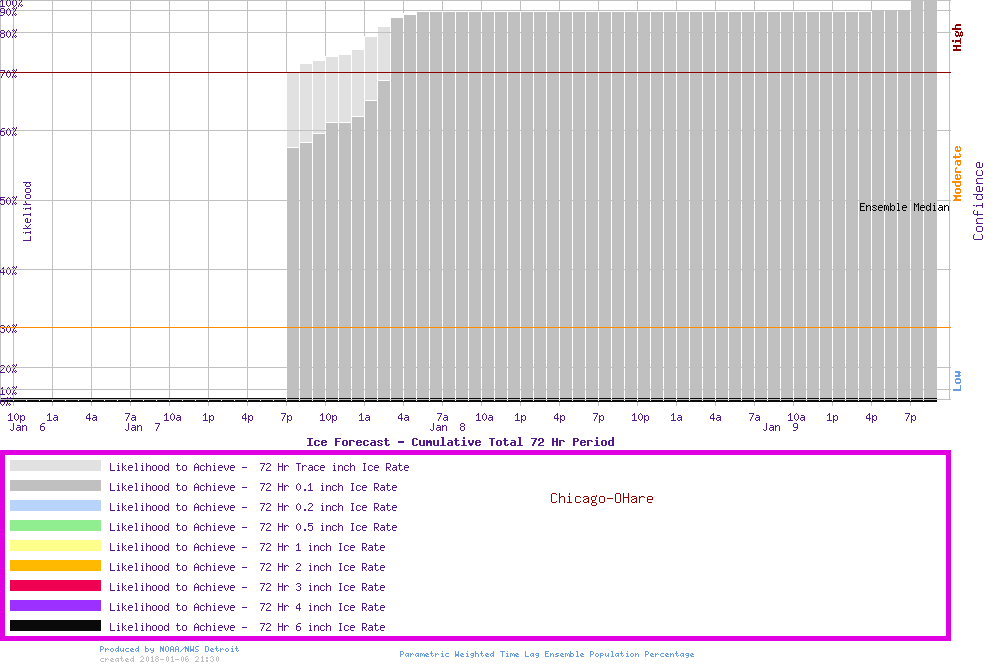Click the Parametric Weighted Time Lag footer text
Image resolution: width=1000 pixels, height=670 pixels.
546,654
